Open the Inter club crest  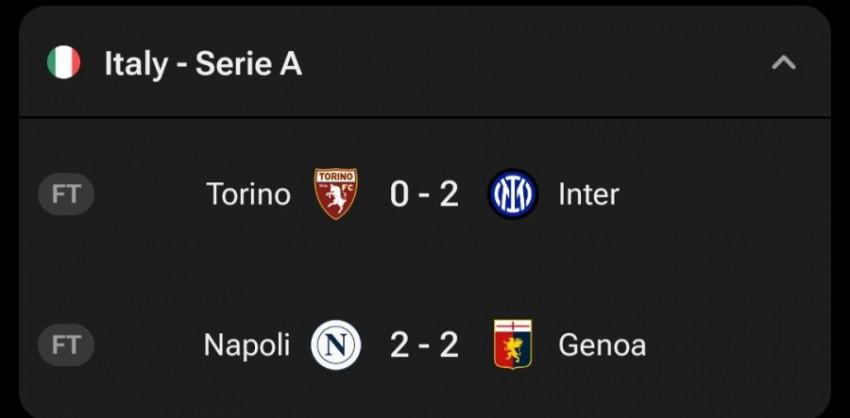tap(512, 194)
